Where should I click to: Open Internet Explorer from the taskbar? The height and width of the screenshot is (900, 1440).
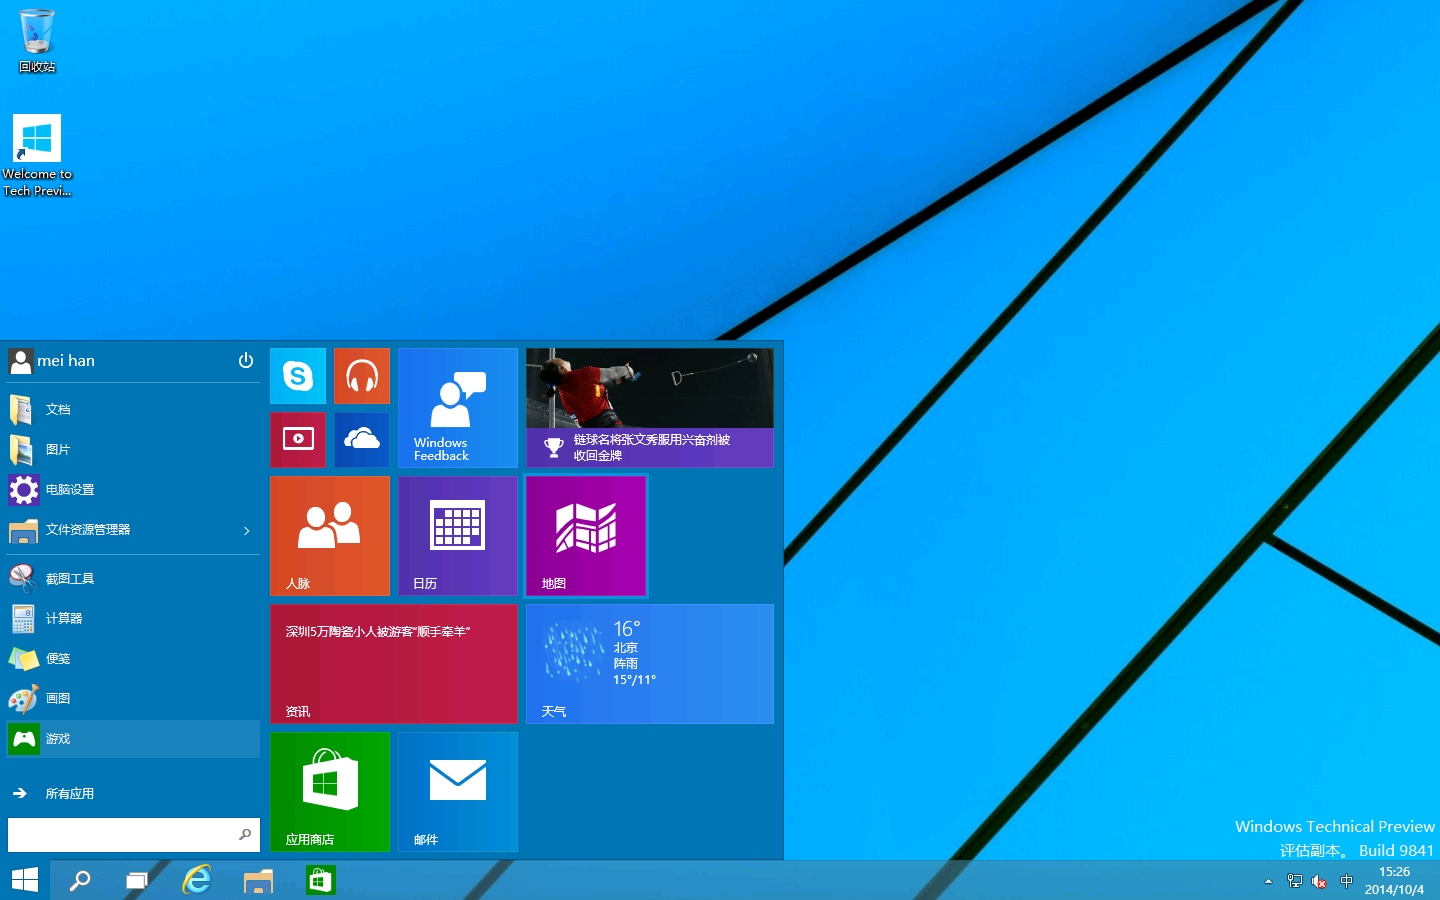[197, 880]
